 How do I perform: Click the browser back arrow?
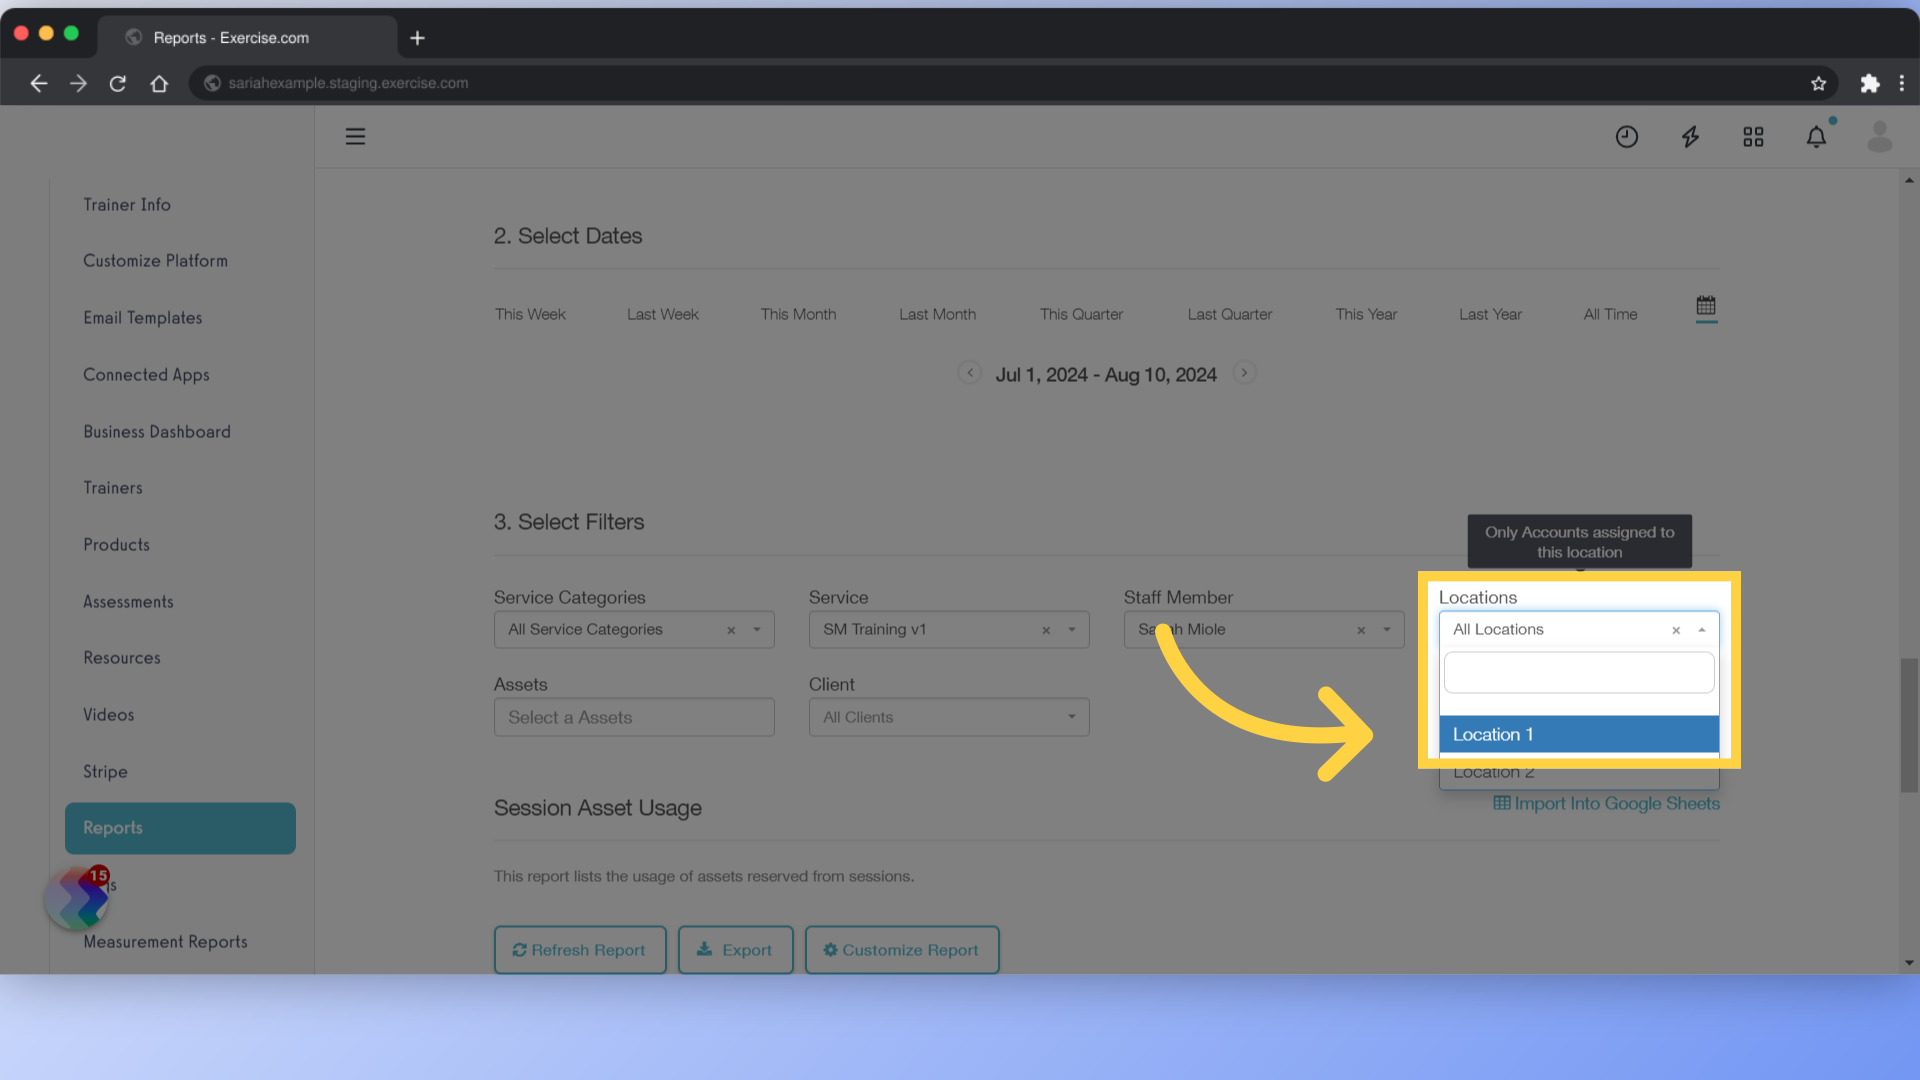pos(38,84)
